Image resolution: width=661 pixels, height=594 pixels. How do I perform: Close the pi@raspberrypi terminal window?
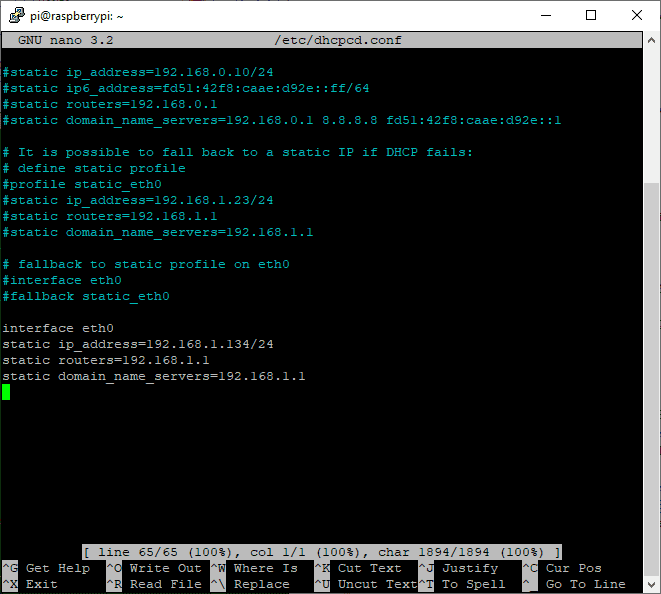point(637,16)
